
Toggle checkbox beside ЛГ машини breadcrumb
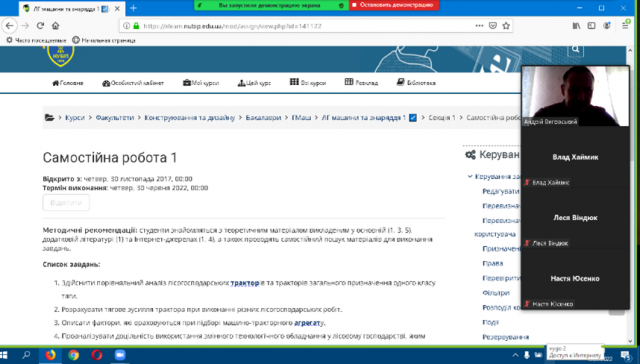coord(413,118)
